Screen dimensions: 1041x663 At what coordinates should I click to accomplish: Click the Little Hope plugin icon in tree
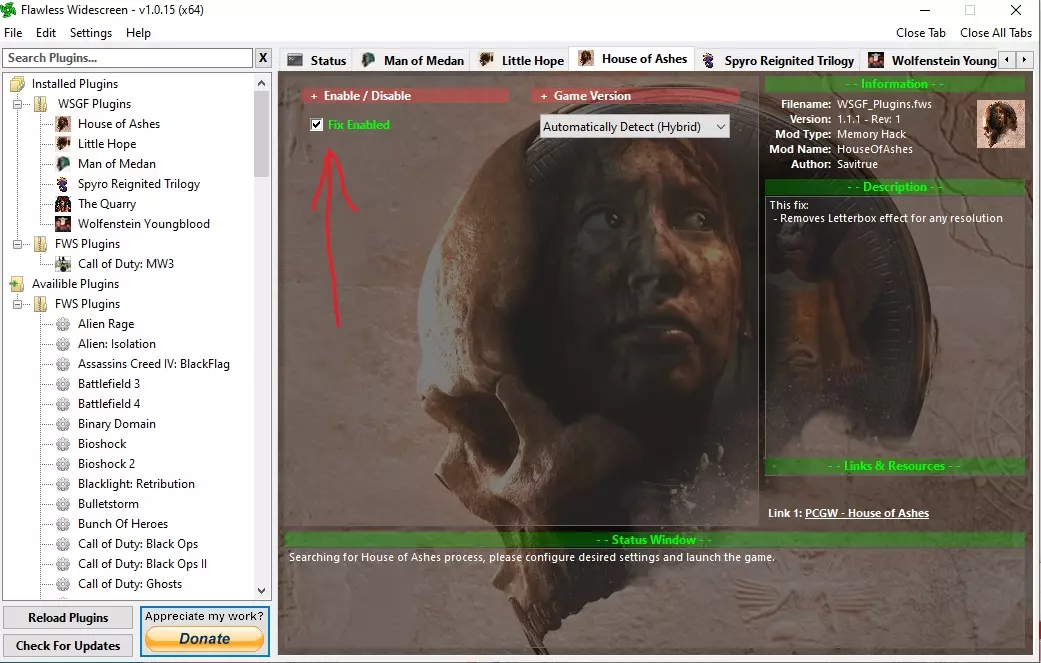tap(63, 144)
